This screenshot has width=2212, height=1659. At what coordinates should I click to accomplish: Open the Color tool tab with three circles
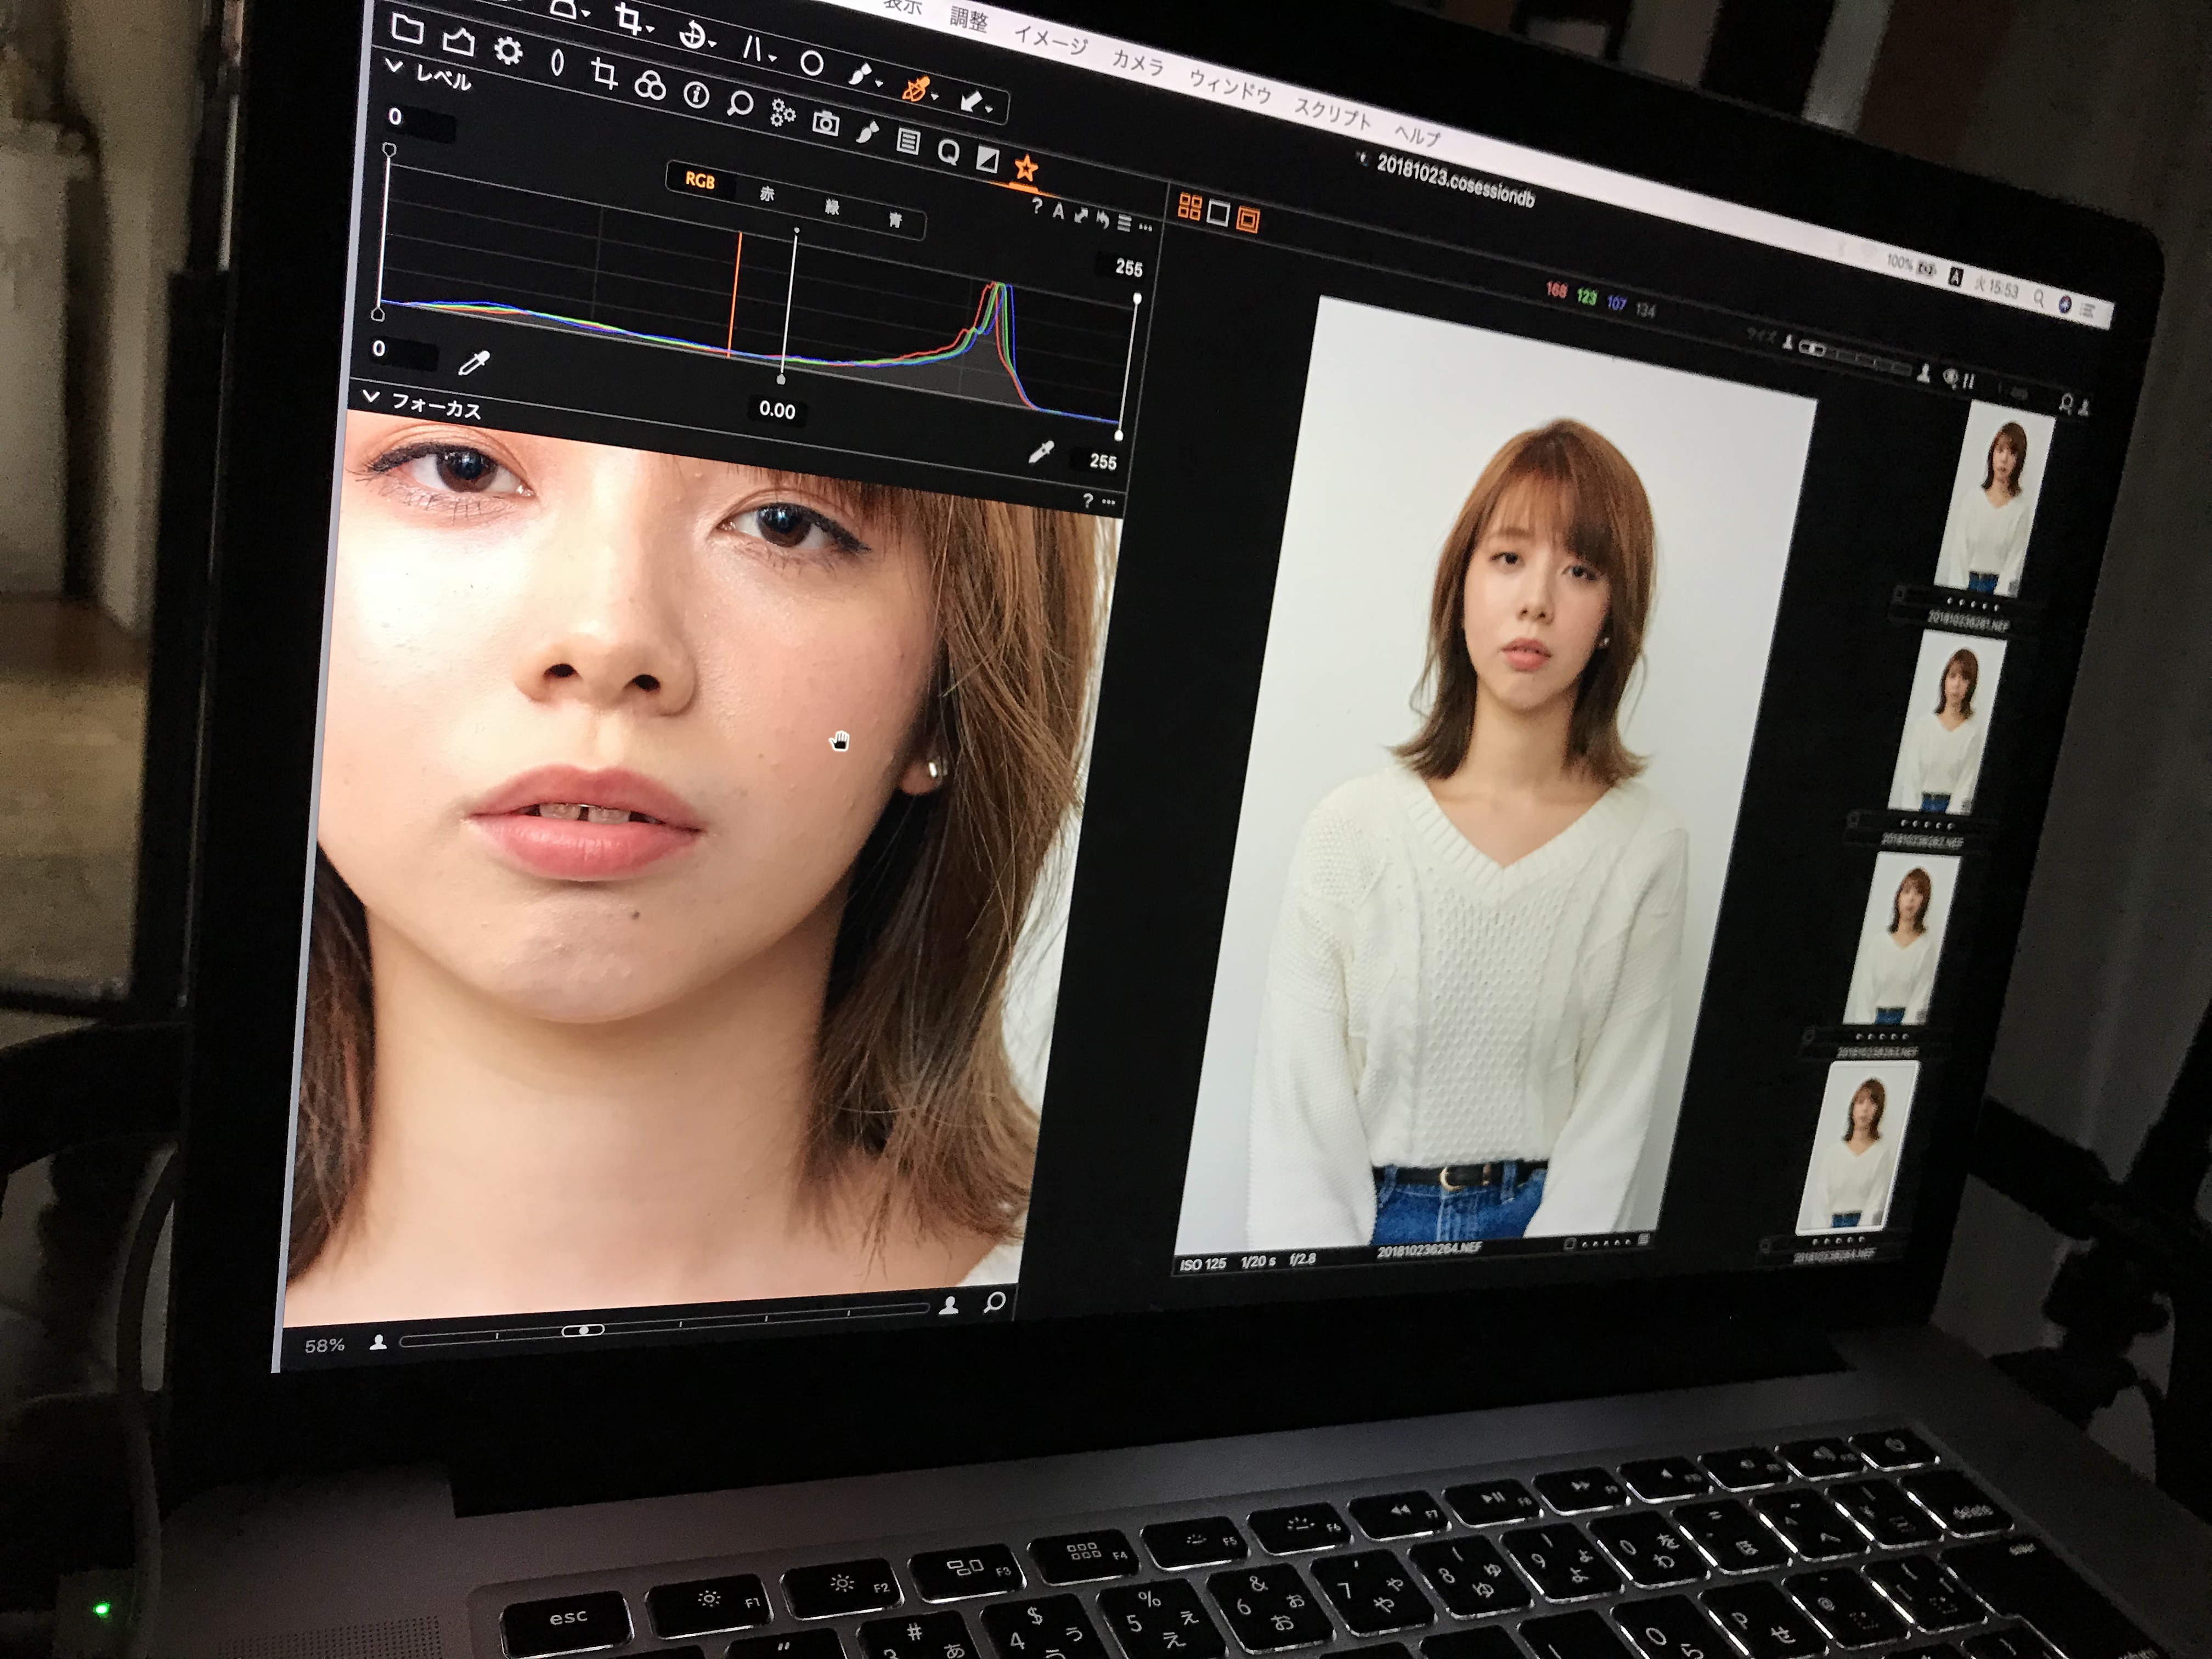click(x=650, y=85)
